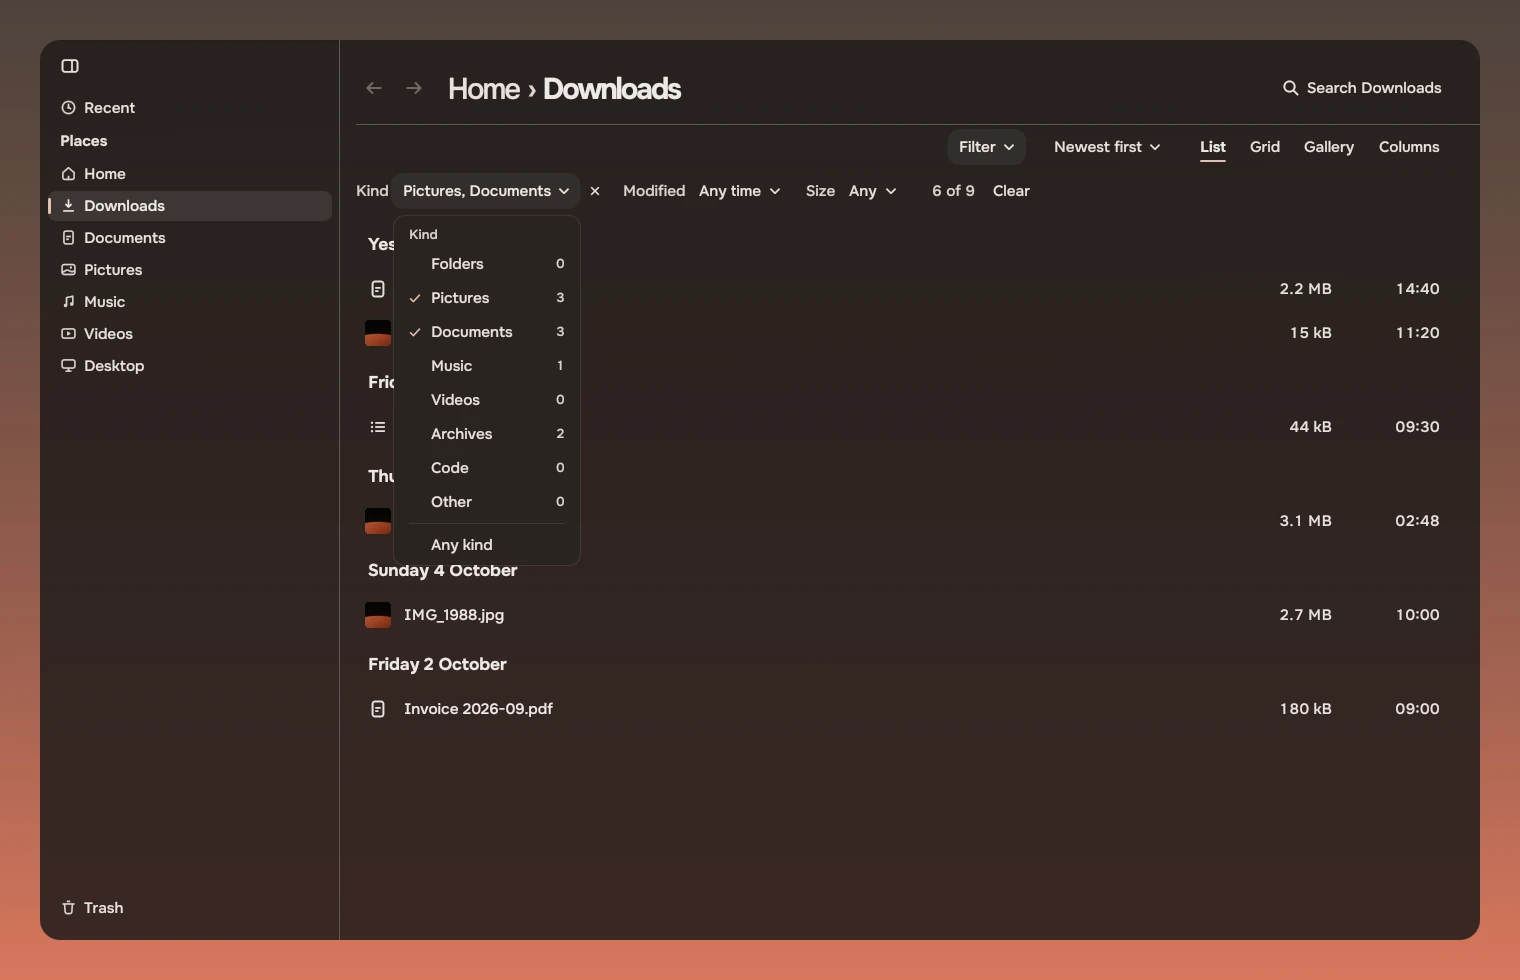The width and height of the screenshot is (1520, 980).
Task: Go forward with the right arrow
Action: (414, 88)
